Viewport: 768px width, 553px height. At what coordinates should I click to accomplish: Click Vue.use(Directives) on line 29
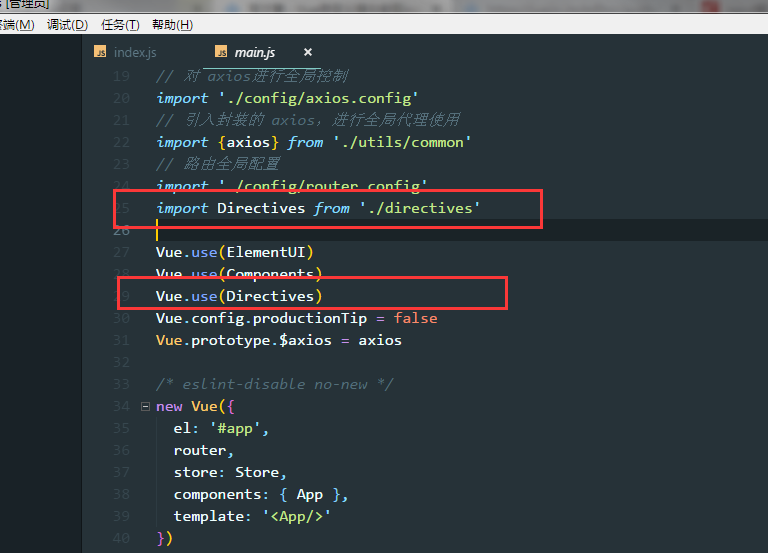tap(239, 296)
